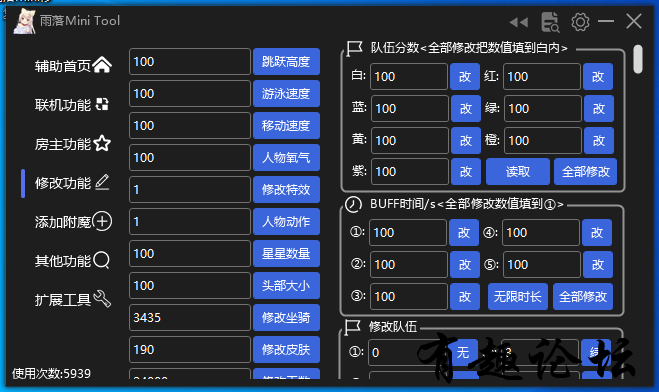Focus the 修改队伍 ① input showing 0
This screenshot has width=659, height=392.
[x=406, y=352]
